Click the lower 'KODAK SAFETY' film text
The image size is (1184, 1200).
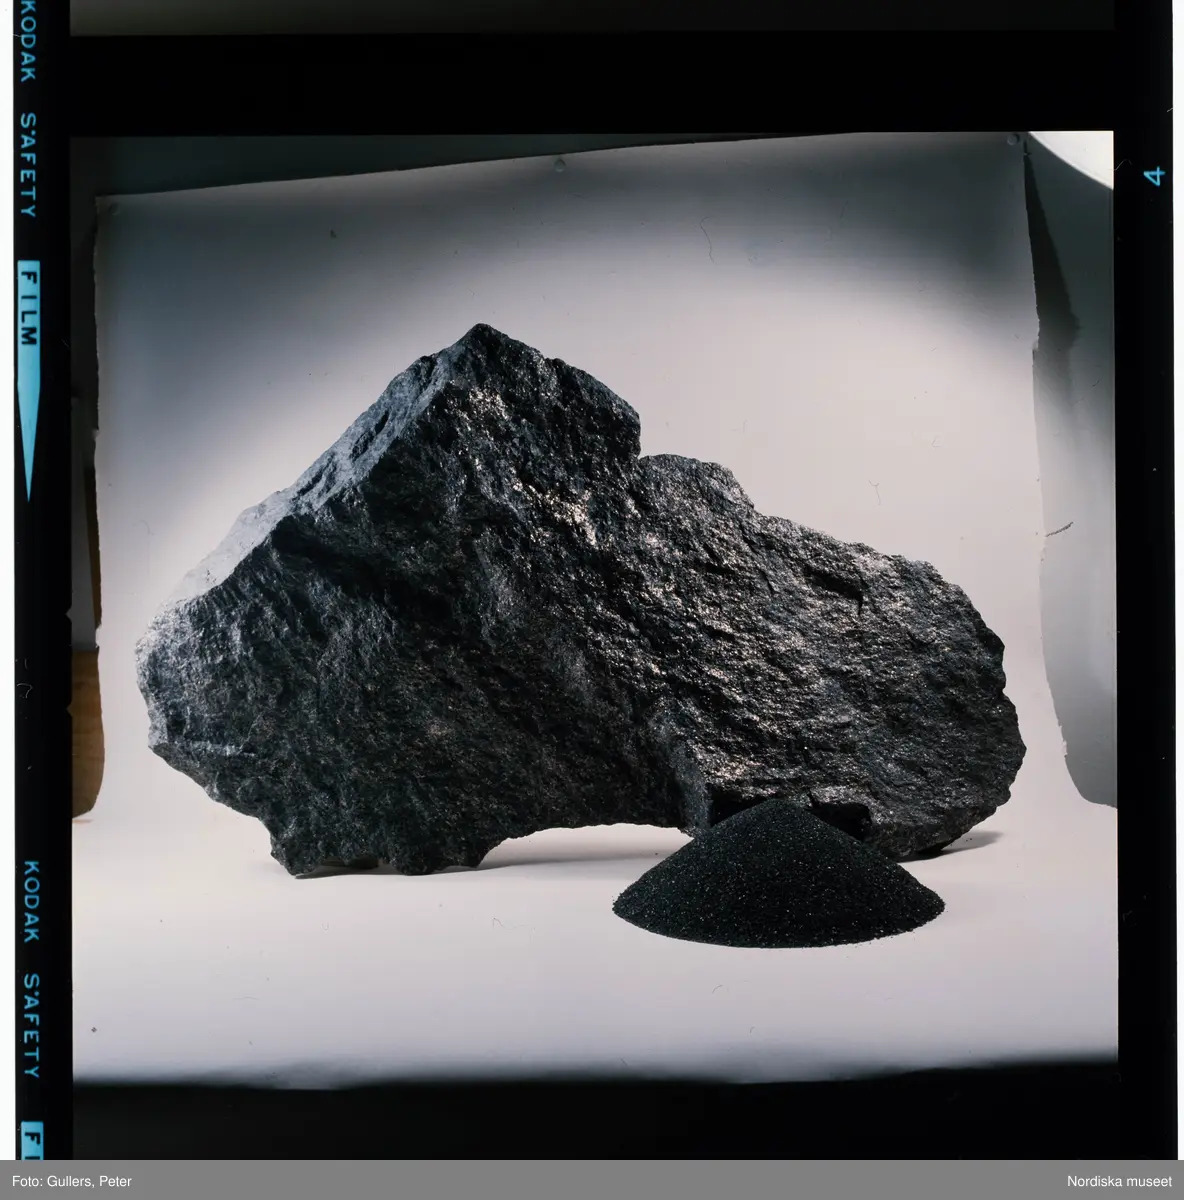[x=29, y=968]
